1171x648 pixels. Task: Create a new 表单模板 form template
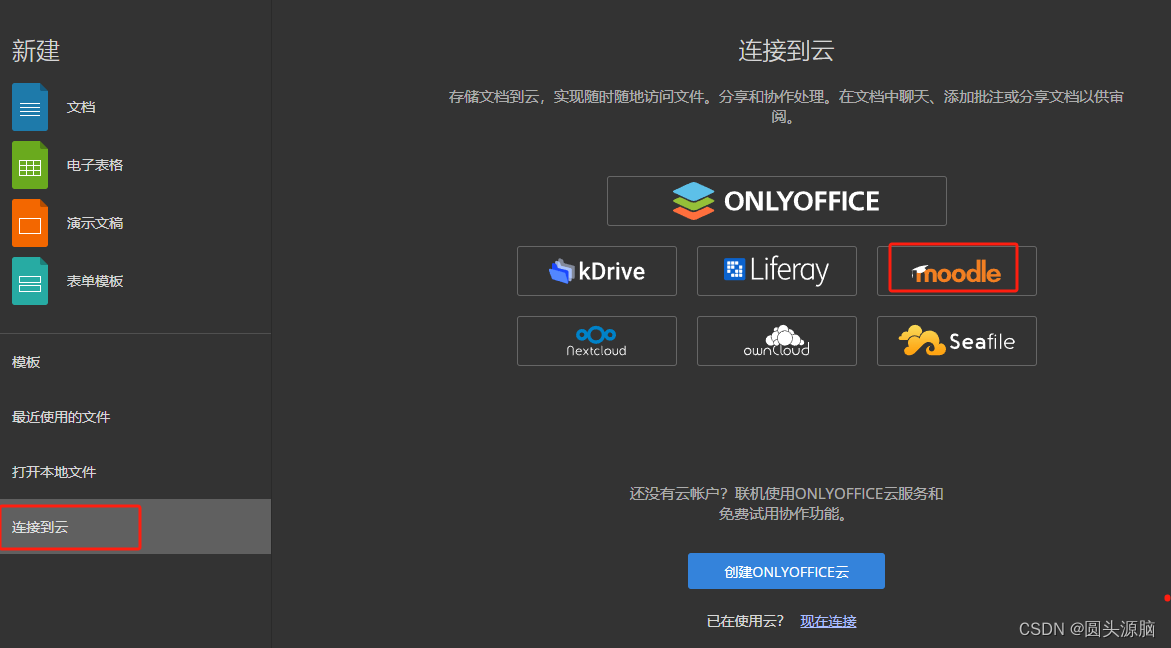(94, 281)
